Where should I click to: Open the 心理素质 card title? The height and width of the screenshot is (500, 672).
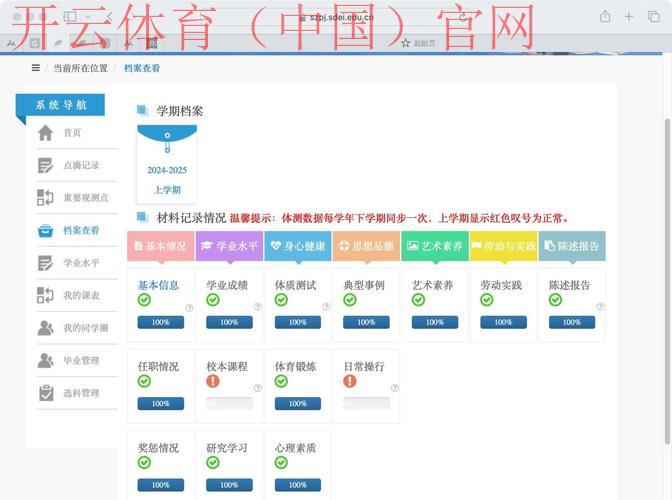296,448
